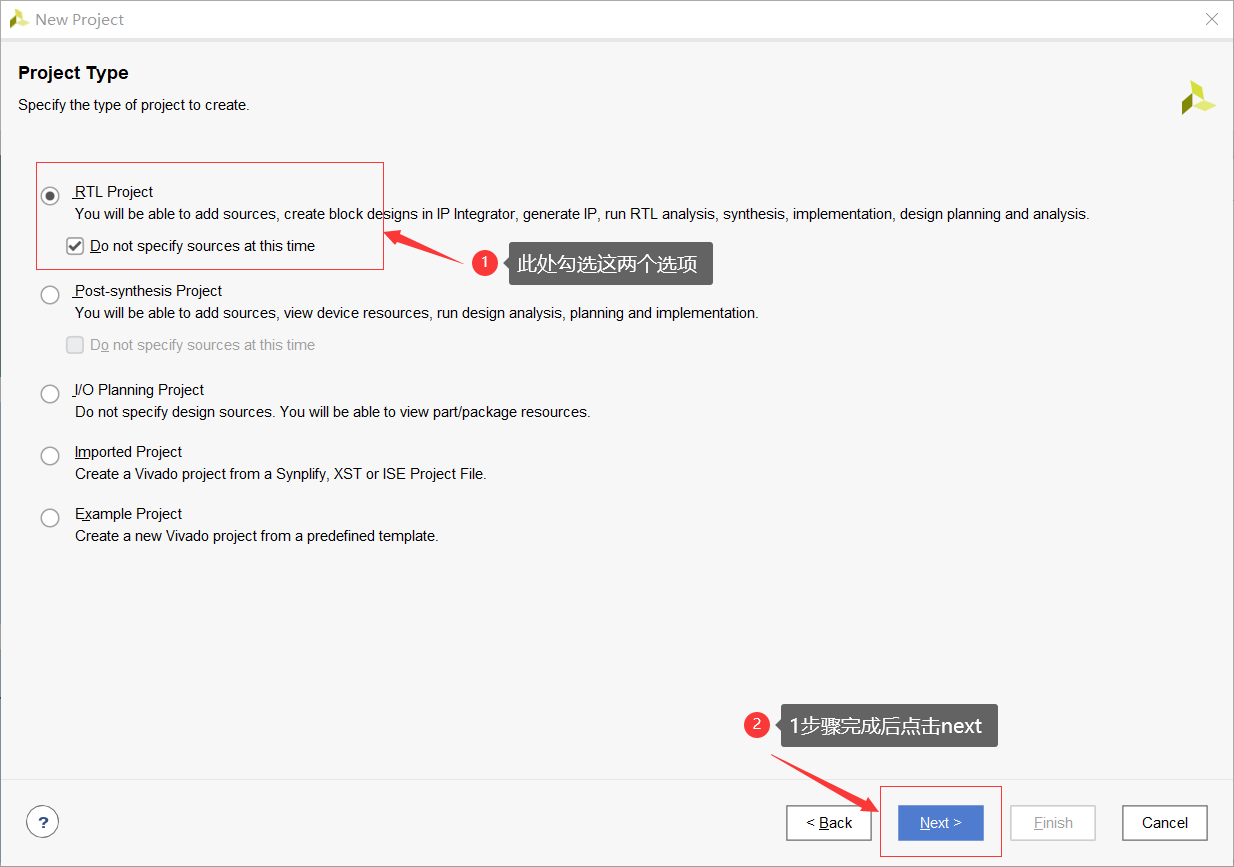Screen dimensions: 1234x867
Task: Click the 'Post-synthesis Project' label text
Action: click(148, 291)
